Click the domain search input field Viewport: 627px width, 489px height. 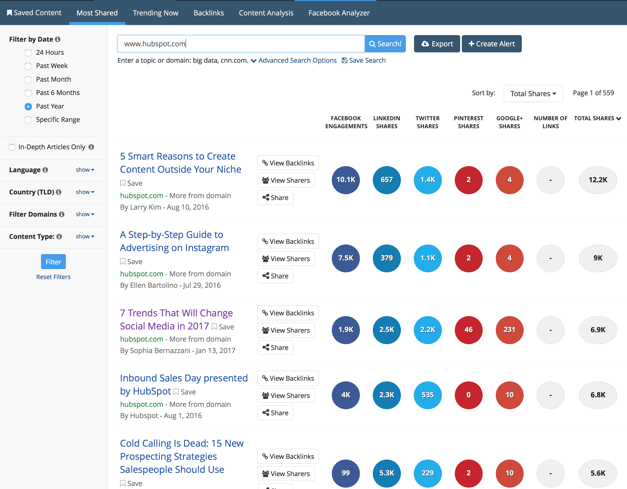[241, 44]
